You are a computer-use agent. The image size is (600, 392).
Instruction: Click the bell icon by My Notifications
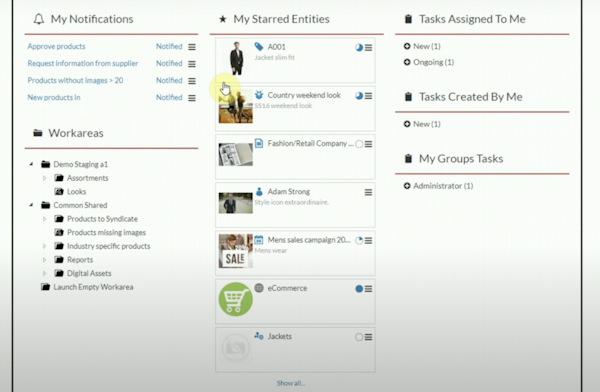[x=39, y=19]
